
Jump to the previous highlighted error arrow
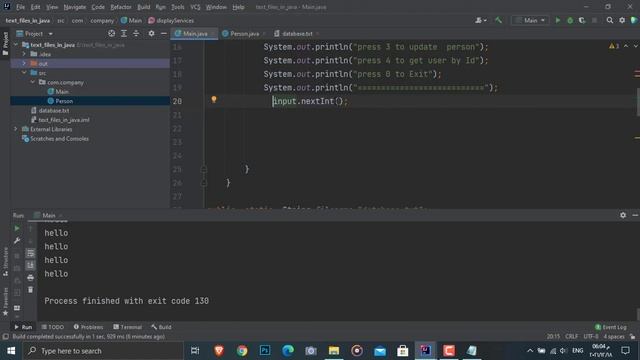tap(626, 46)
